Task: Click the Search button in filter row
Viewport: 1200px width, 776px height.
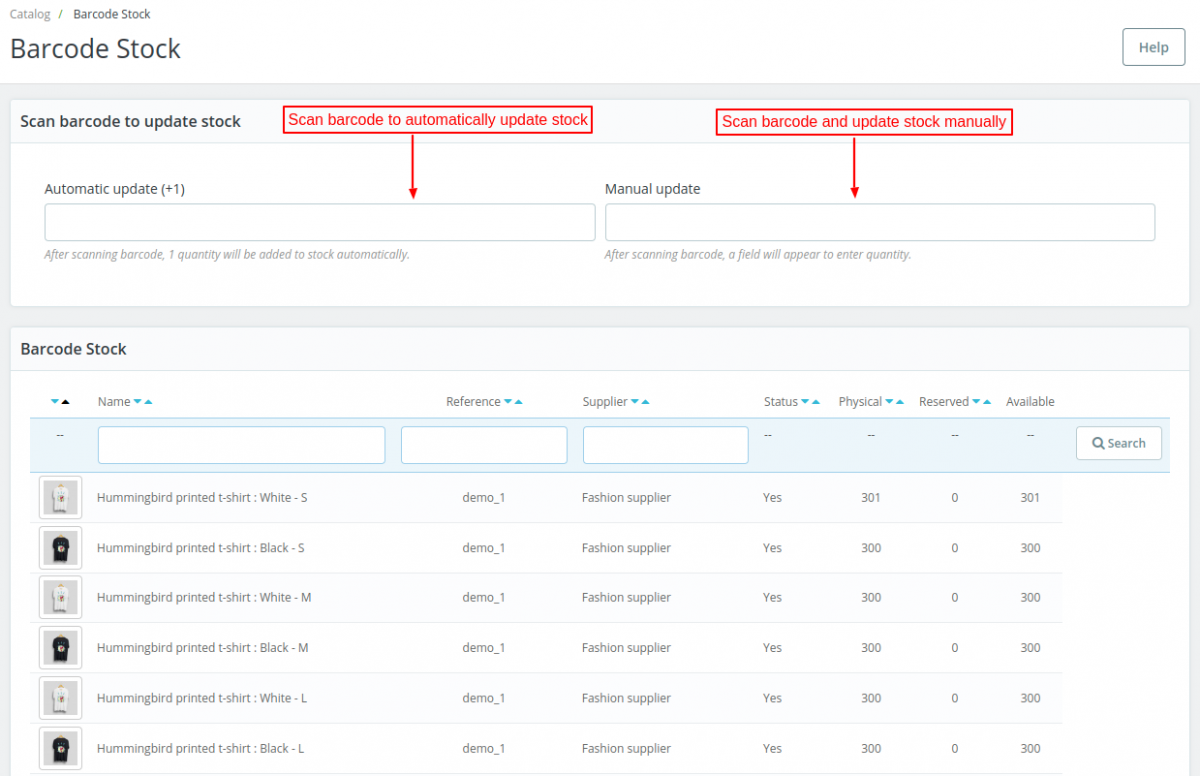Action: (x=1118, y=443)
